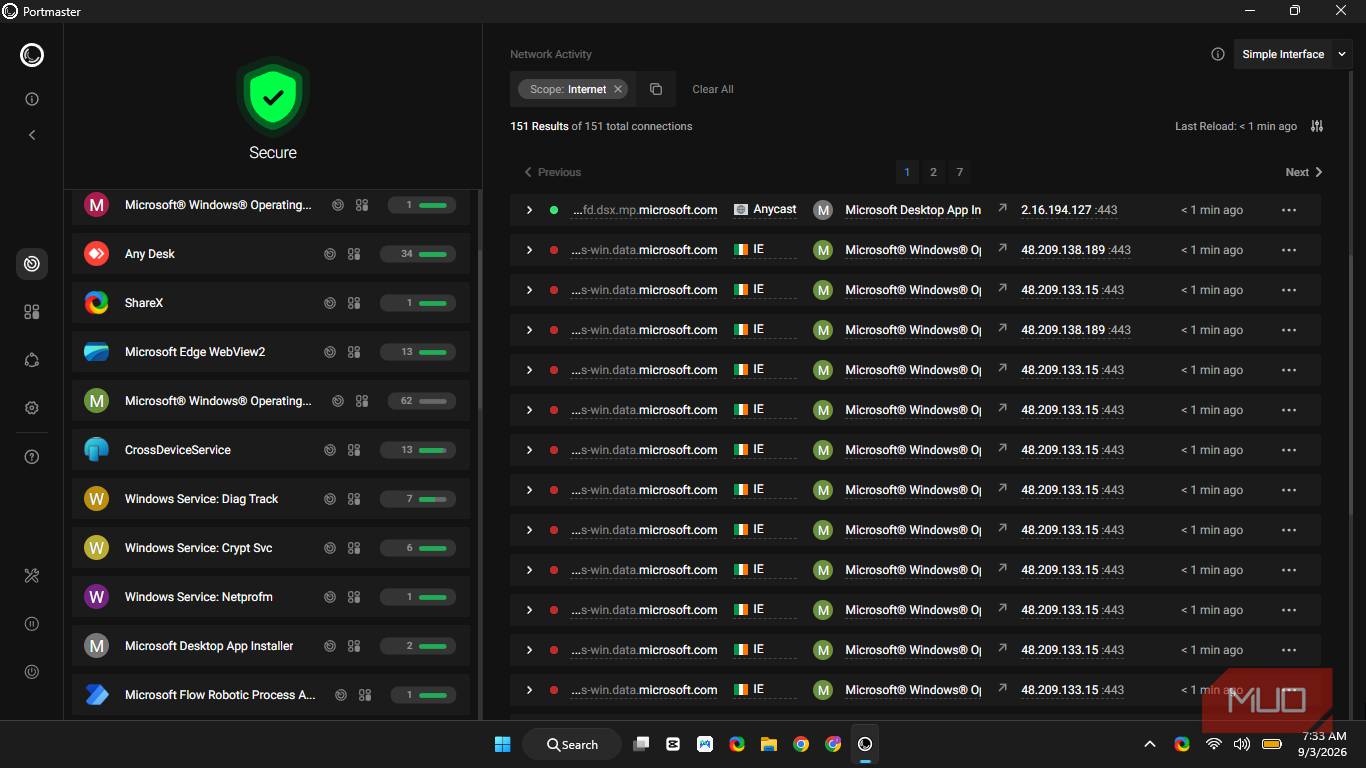Select page 2 in pagination
Viewport: 1366px width, 768px height.
933,172
